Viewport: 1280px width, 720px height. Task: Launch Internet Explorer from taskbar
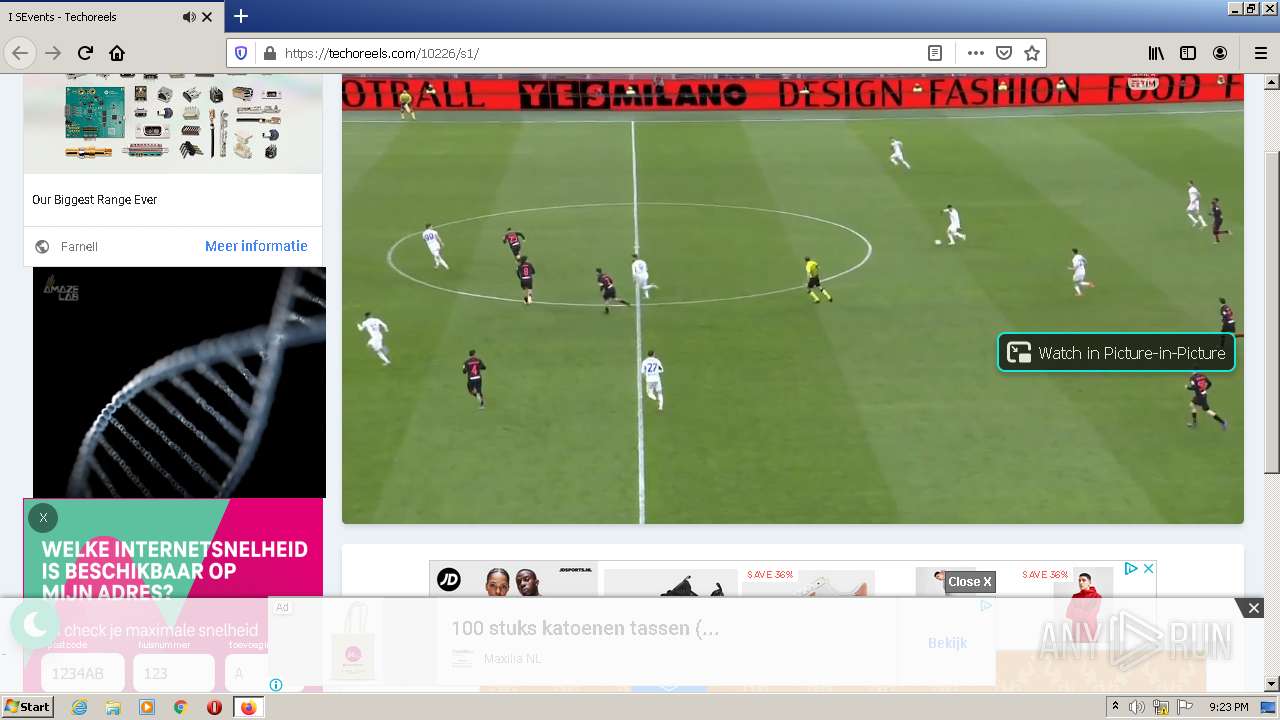pos(80,707)
